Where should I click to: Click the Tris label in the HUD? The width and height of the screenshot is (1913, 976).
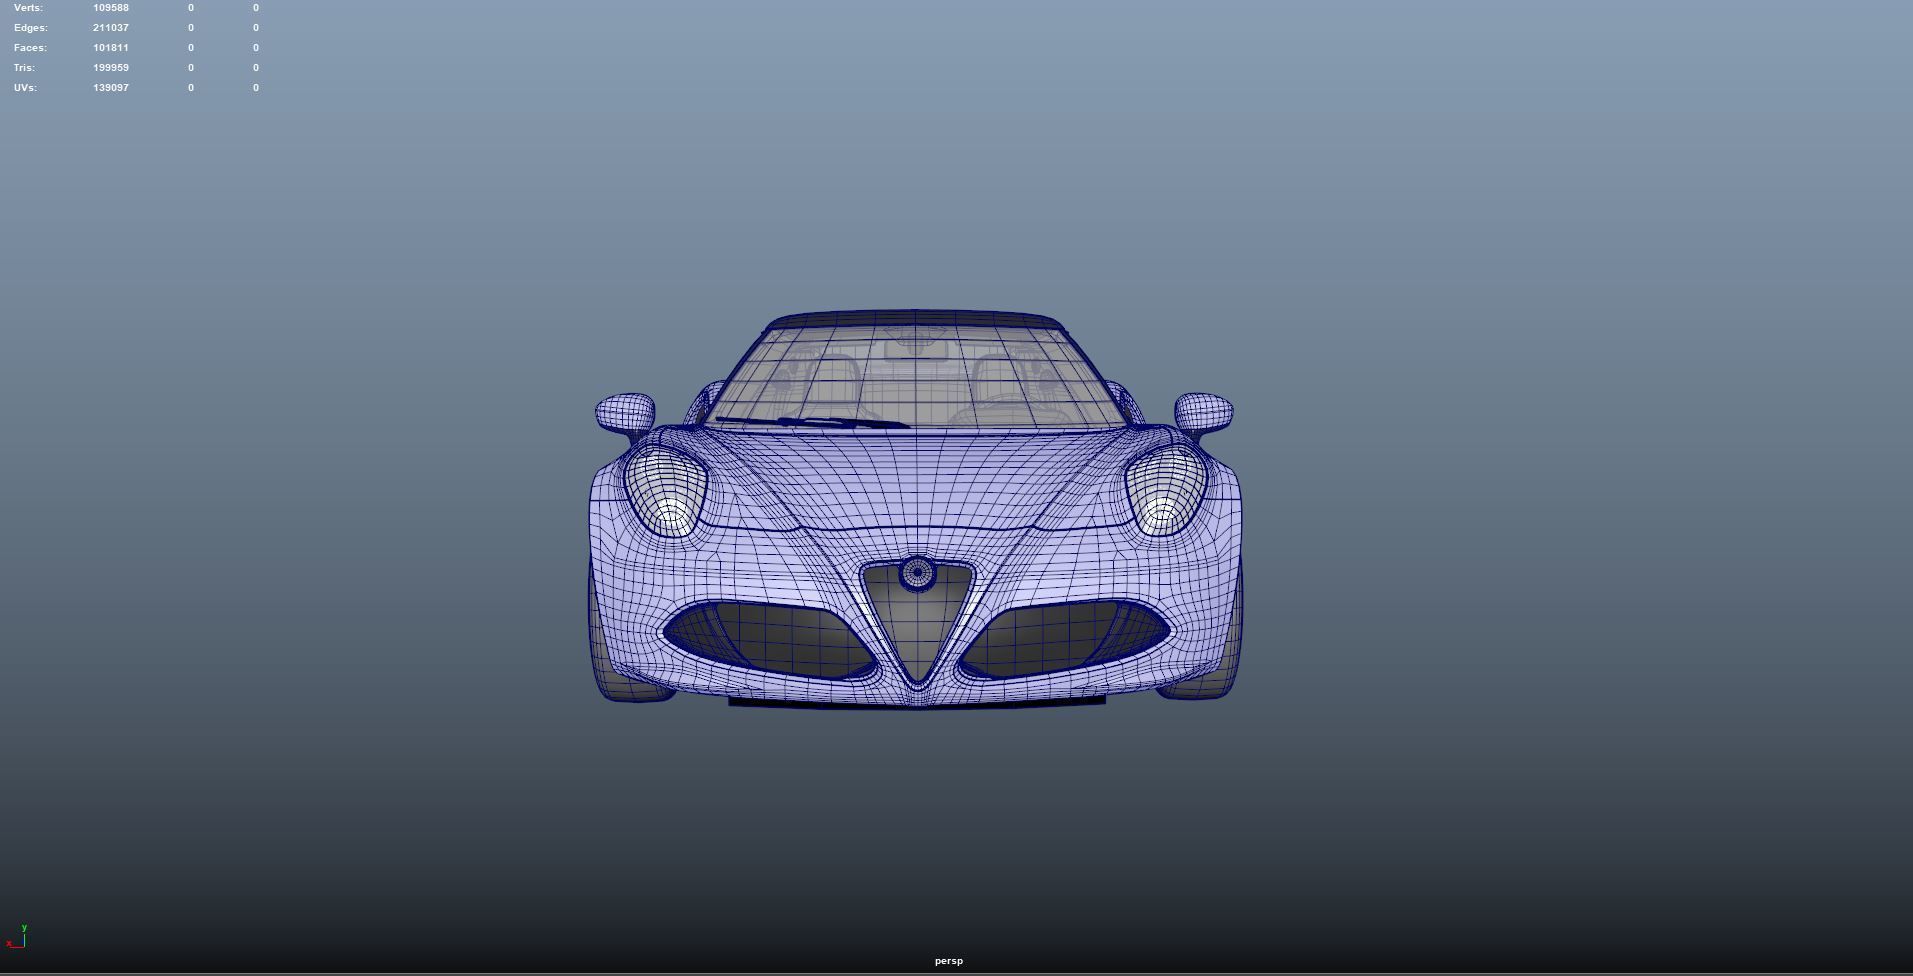[x=24, y=68]
